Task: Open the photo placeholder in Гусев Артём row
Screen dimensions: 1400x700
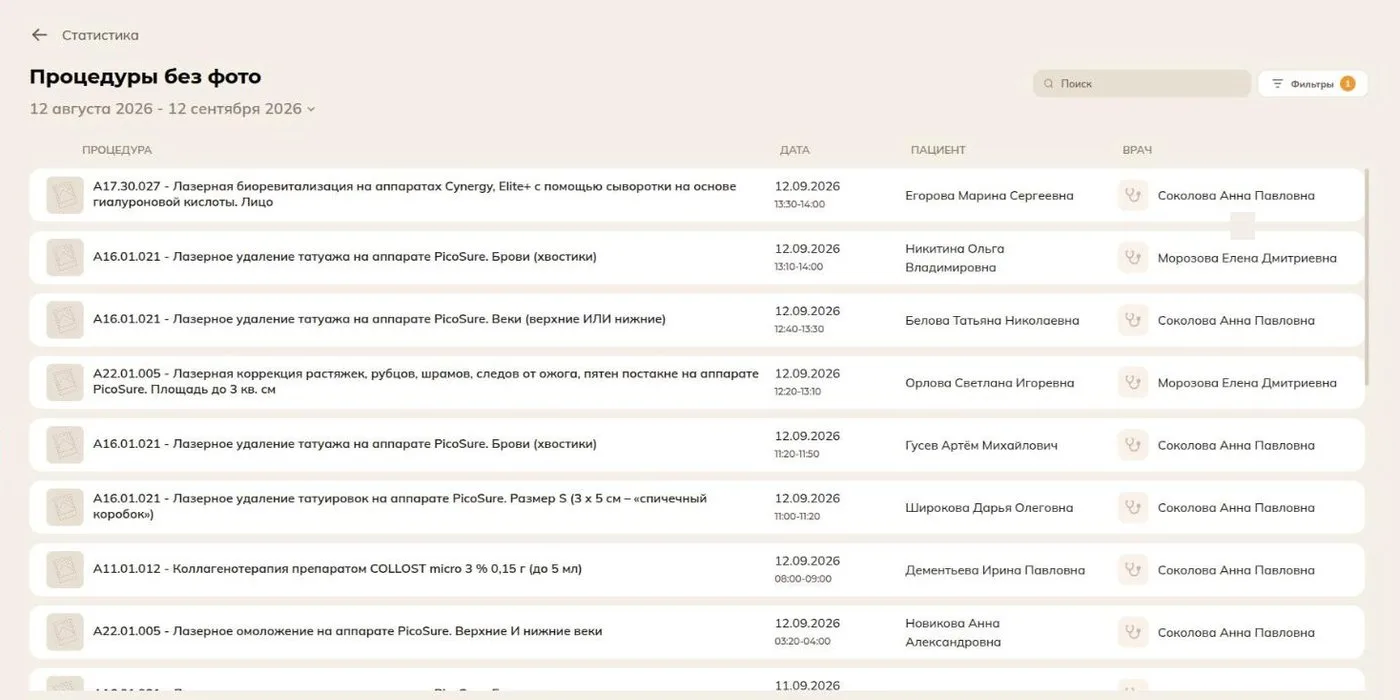Action: 65,445
